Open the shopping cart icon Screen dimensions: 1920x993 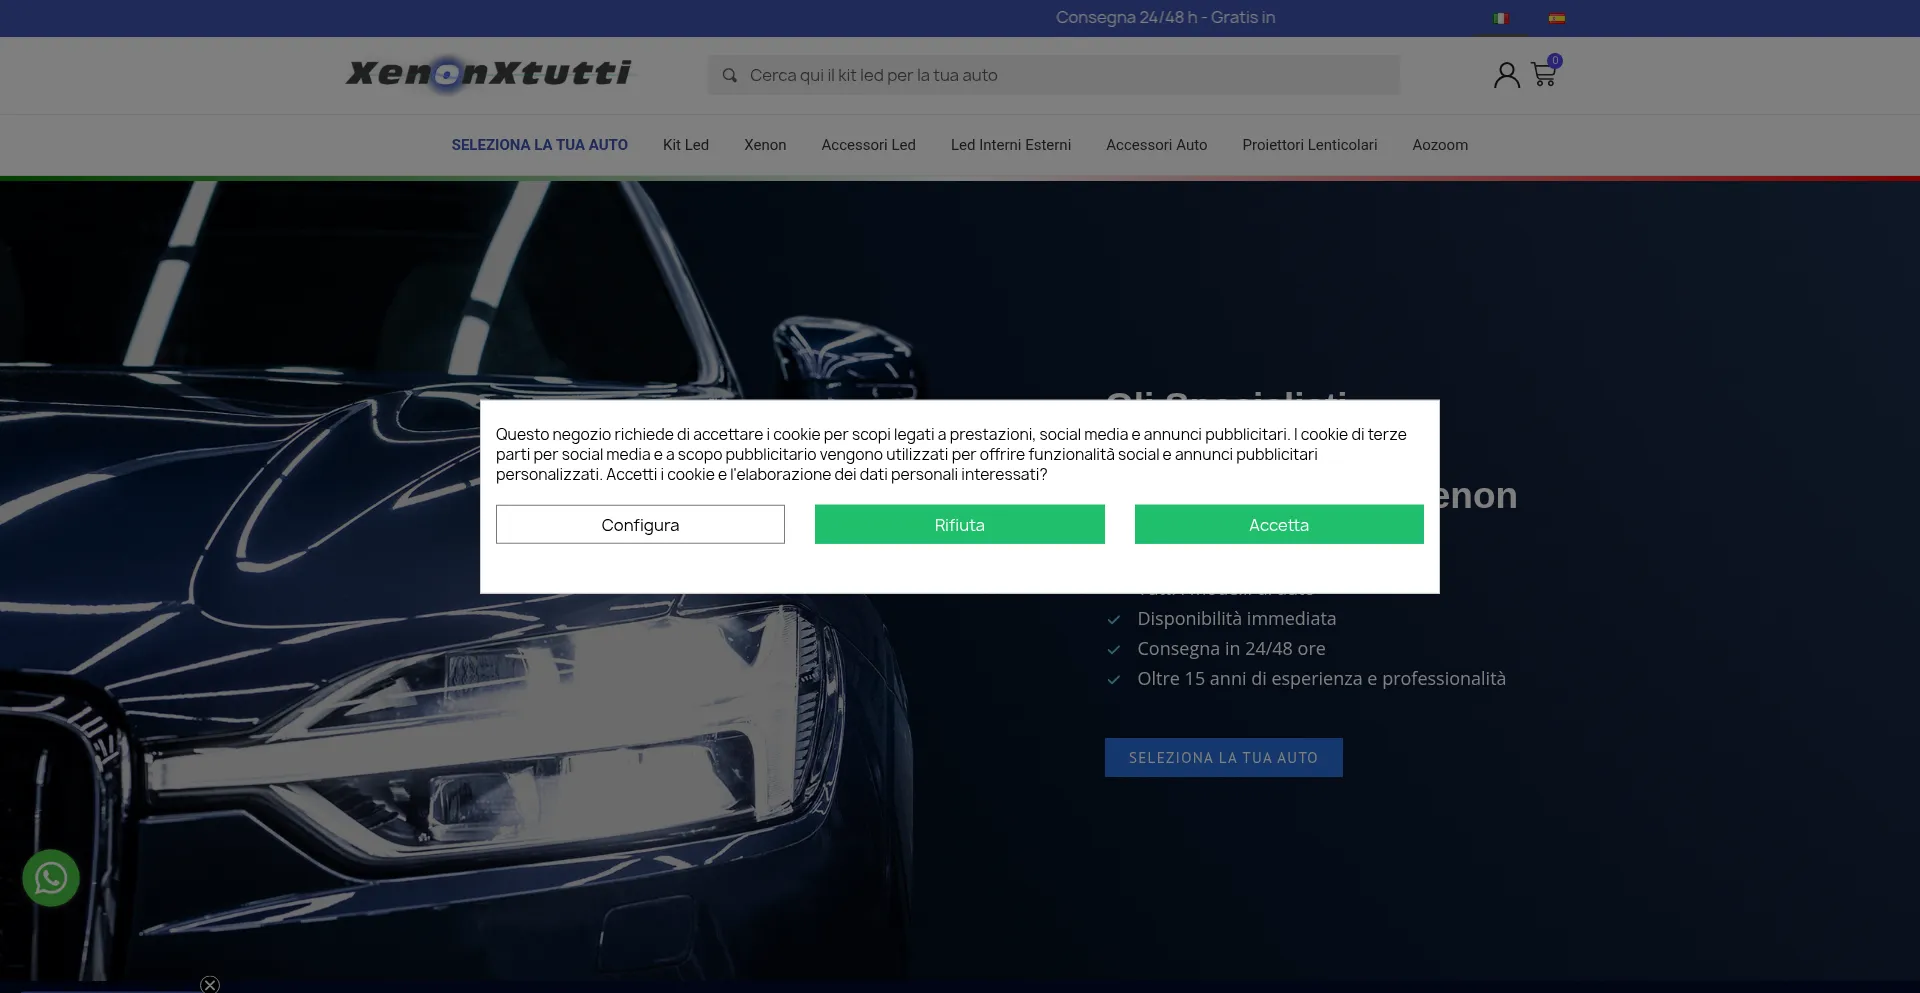(x=1543, y=75)
